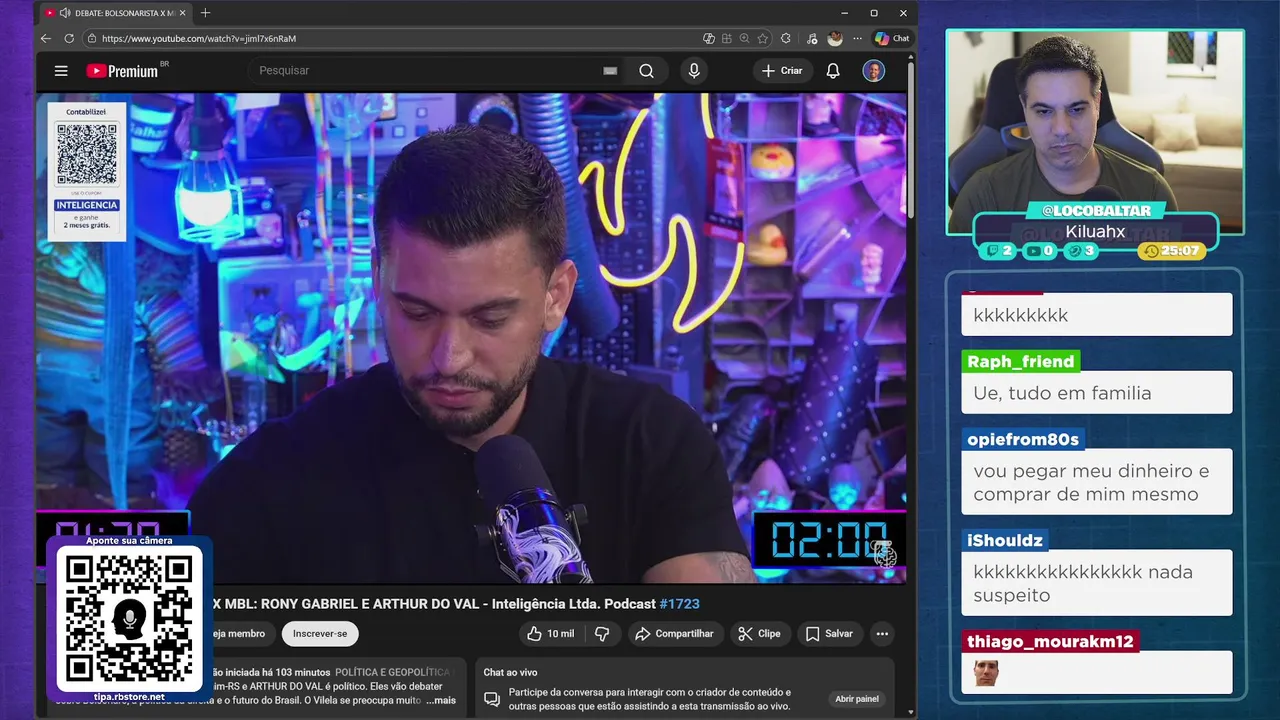Click the @LOCOBALTAR label
This screenshot has width=1280, height=720.
click(x=1096, y=211)
